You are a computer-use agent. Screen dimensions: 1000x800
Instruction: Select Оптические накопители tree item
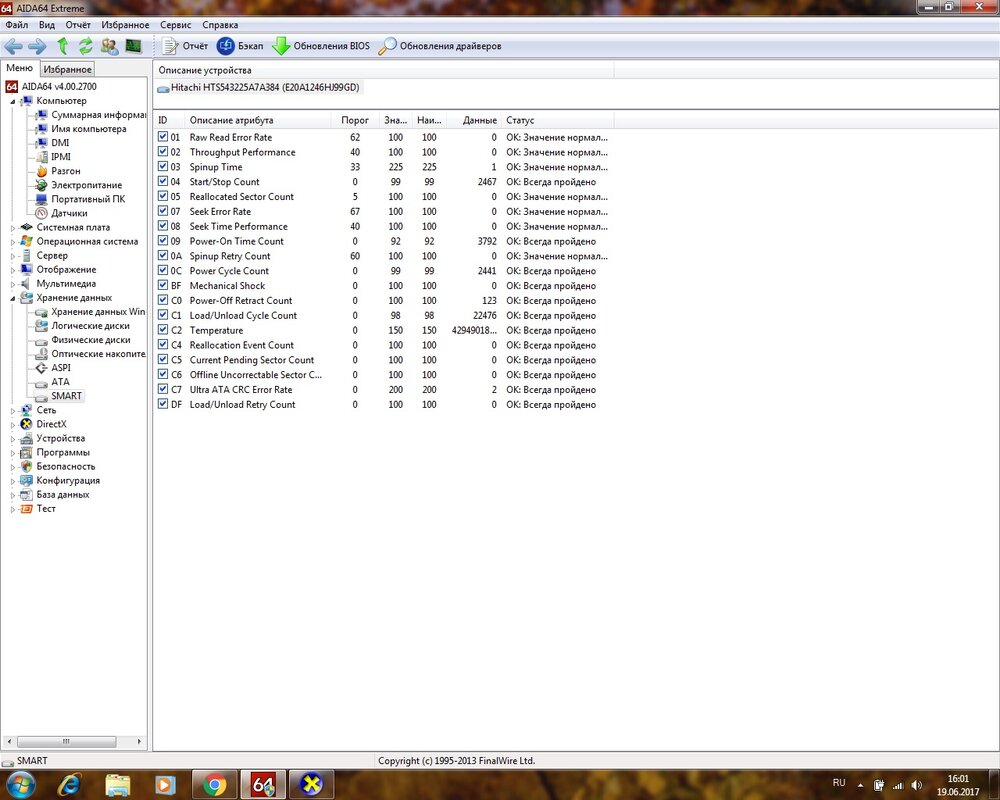click(x=98, y=353)
